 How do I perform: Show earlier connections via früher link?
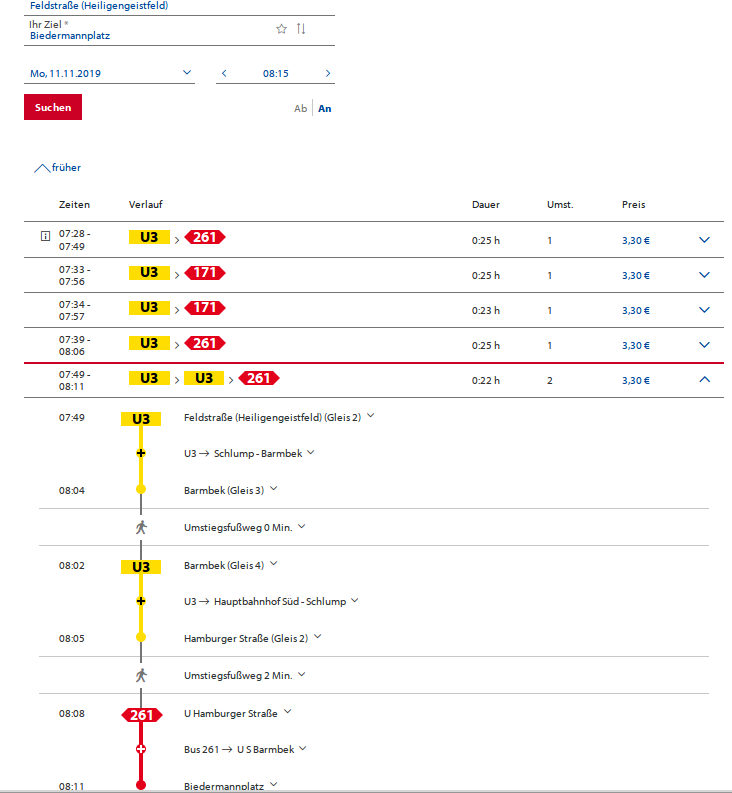(x=57, y=168)
